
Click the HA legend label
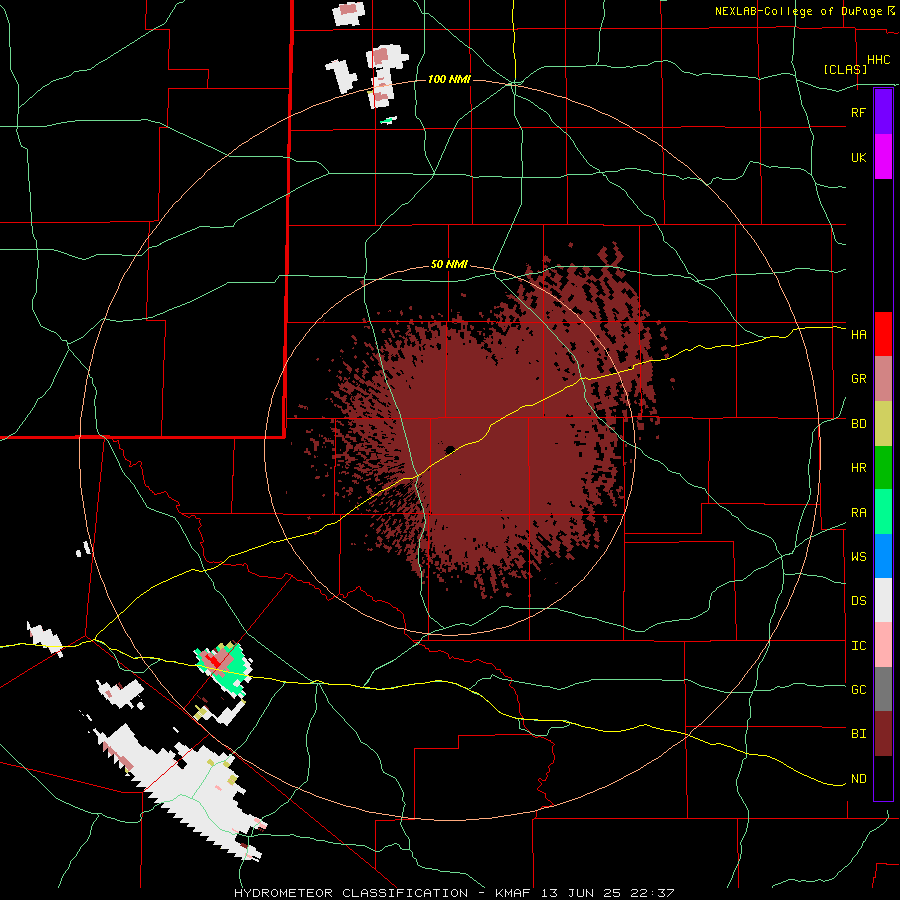click(858, 335)
